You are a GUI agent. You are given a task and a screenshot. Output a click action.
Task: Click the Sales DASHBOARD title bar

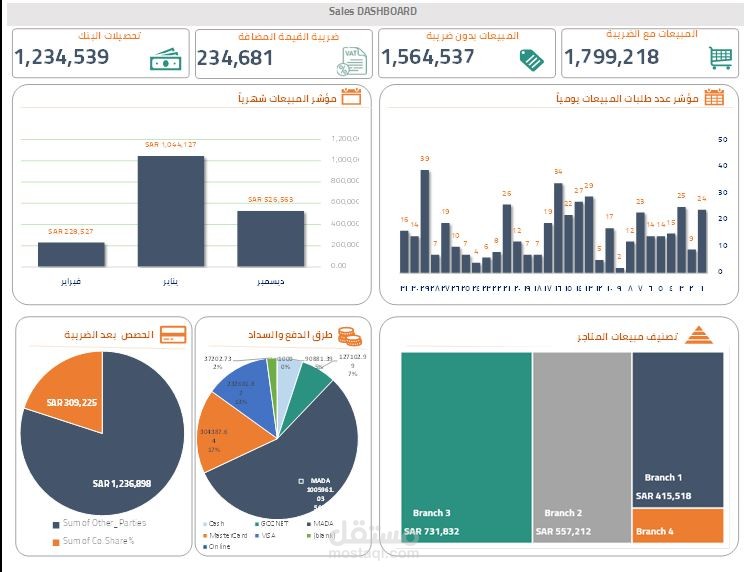[374, 12]
